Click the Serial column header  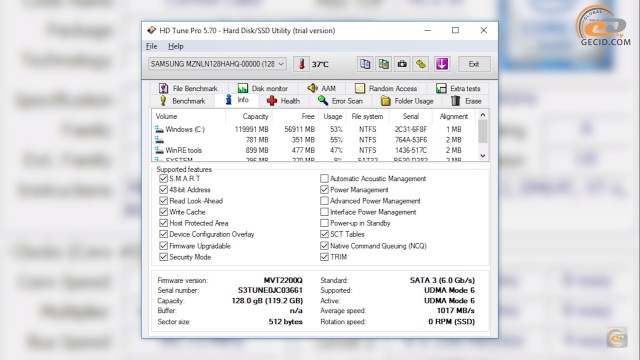point(411,116)
